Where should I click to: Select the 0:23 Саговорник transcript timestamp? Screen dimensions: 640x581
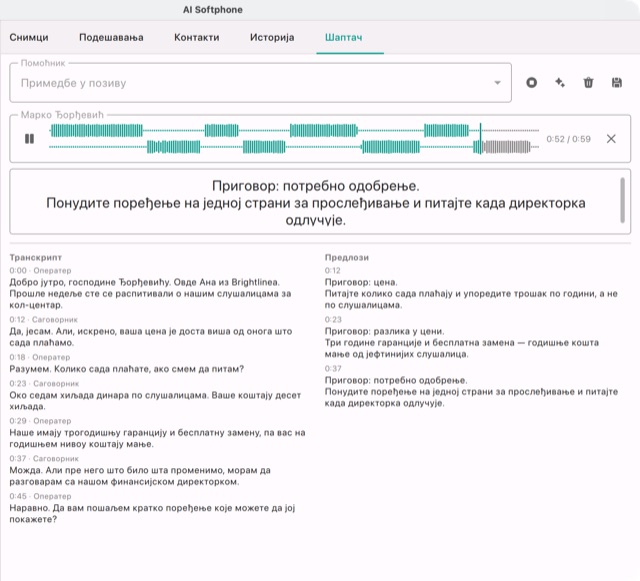click(x=44, y=383)
